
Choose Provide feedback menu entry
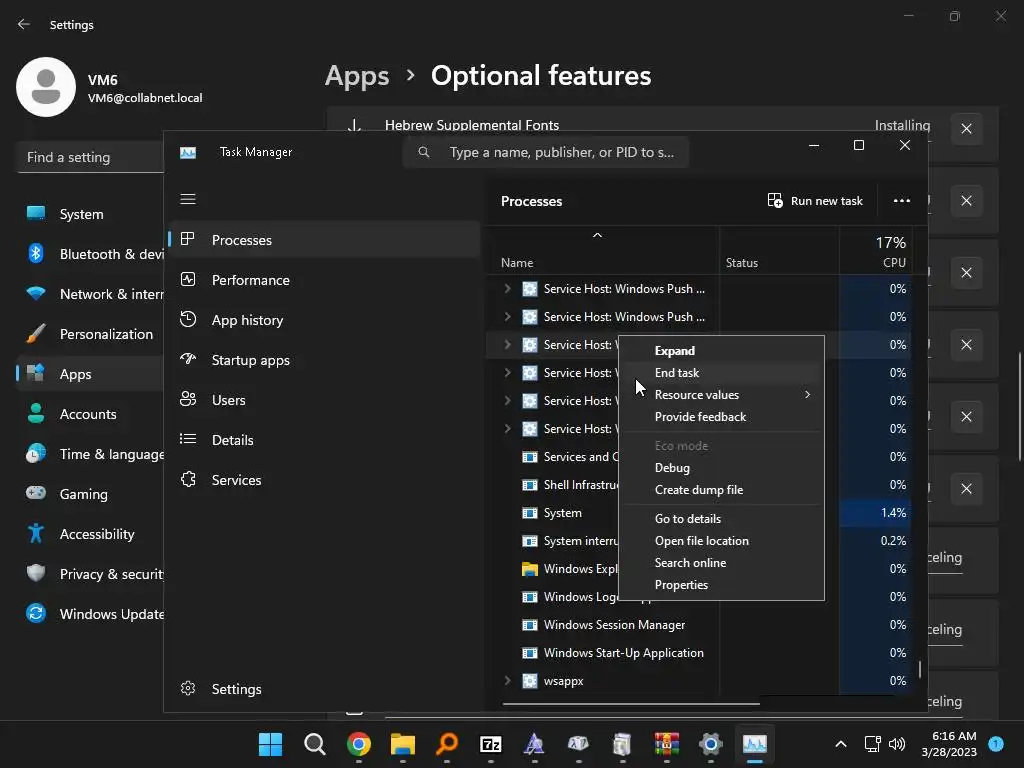pos(721,417)
